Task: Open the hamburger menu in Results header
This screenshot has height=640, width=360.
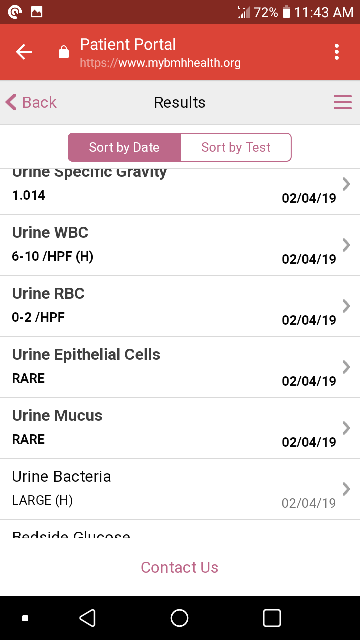Action: click(x=343, y=102)
